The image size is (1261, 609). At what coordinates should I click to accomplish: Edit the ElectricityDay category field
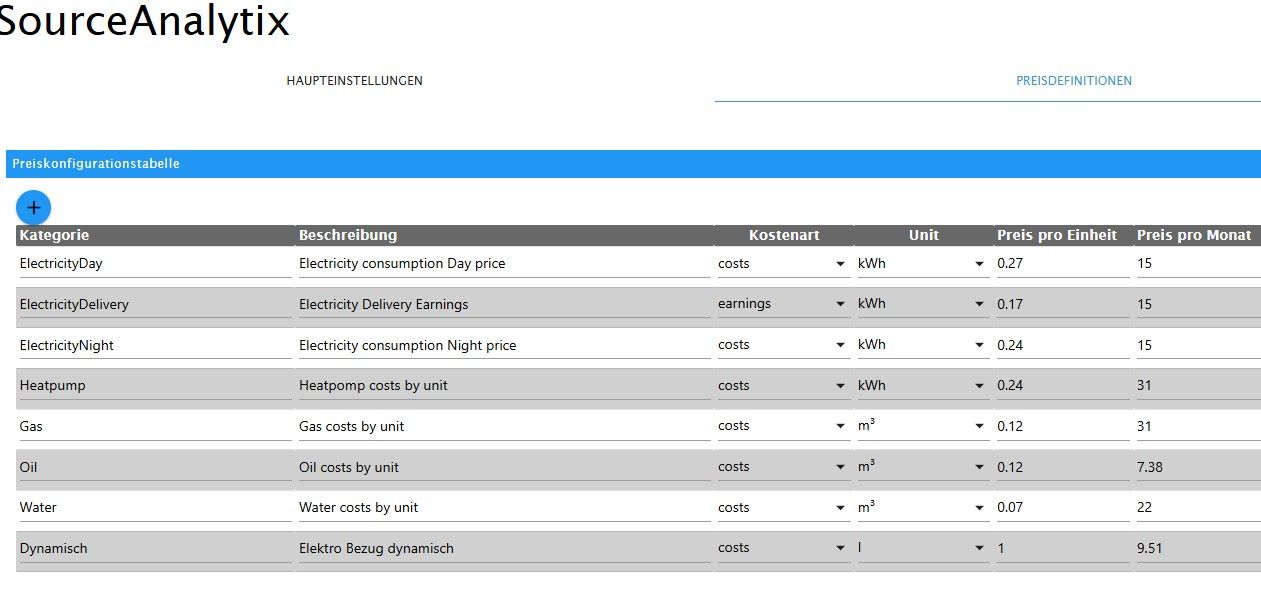tap(155, 264)
